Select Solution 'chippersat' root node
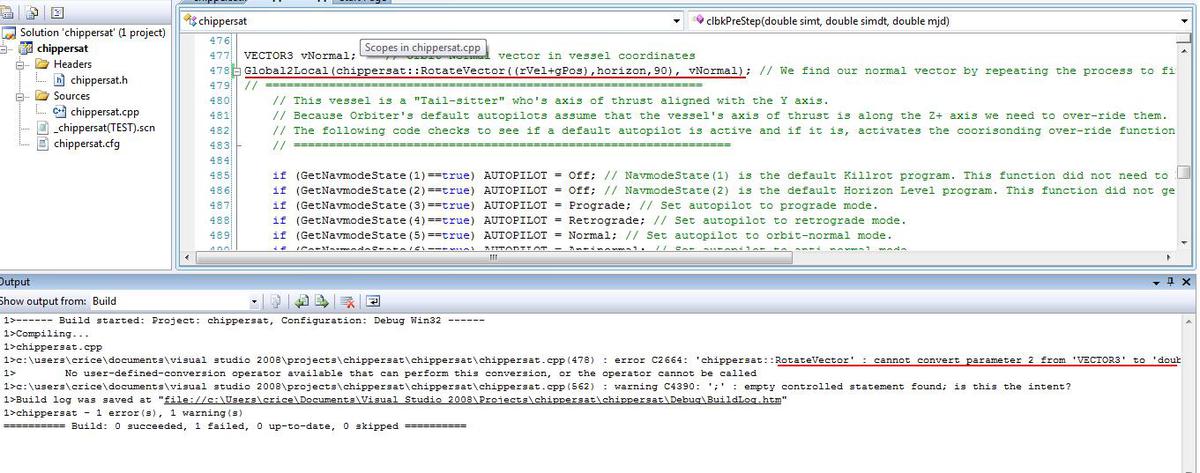The image size is (1200, 473). tap(84, 32)
